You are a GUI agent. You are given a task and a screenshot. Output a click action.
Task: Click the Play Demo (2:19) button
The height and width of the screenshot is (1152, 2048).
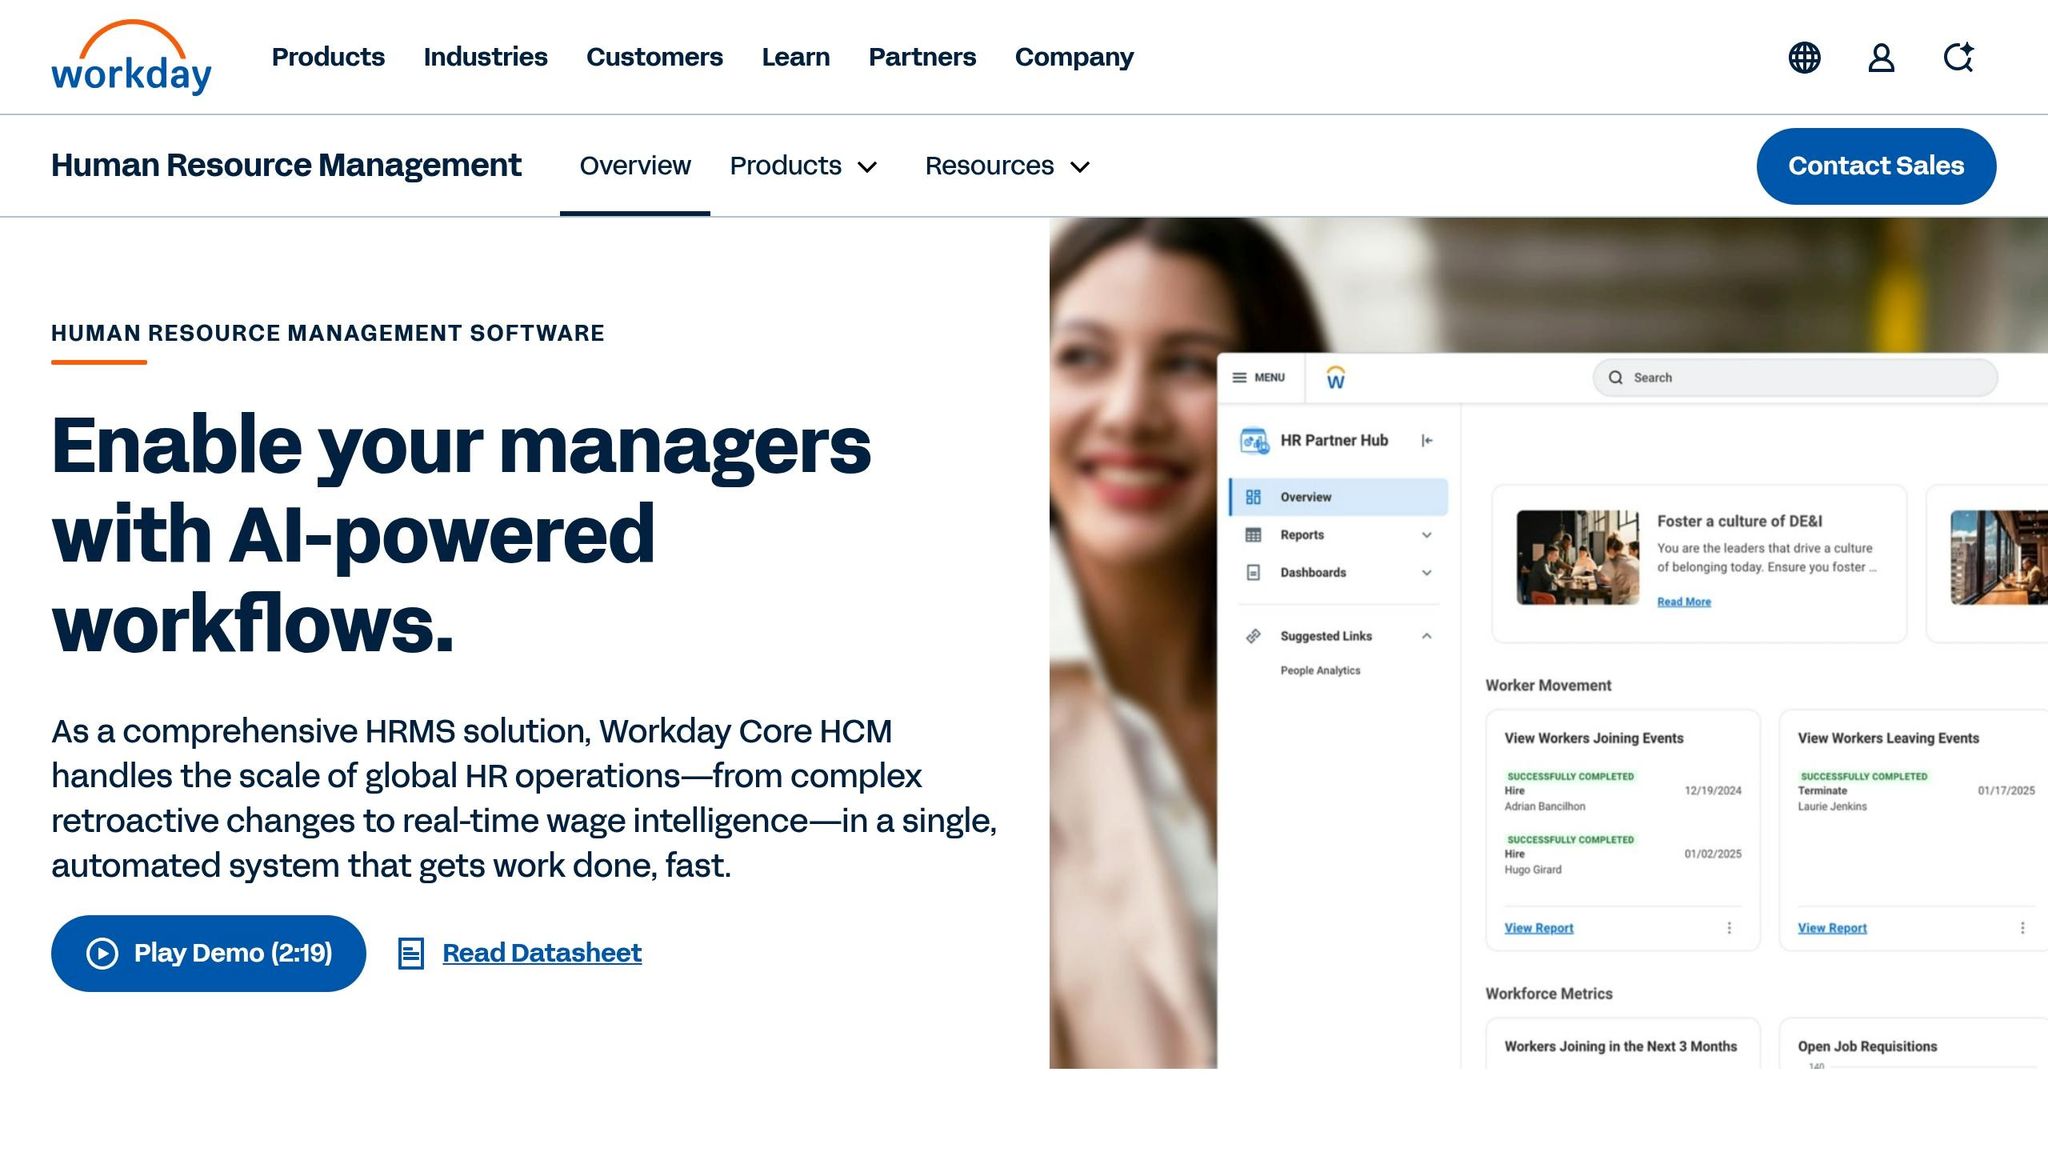[x=208, y=953]
